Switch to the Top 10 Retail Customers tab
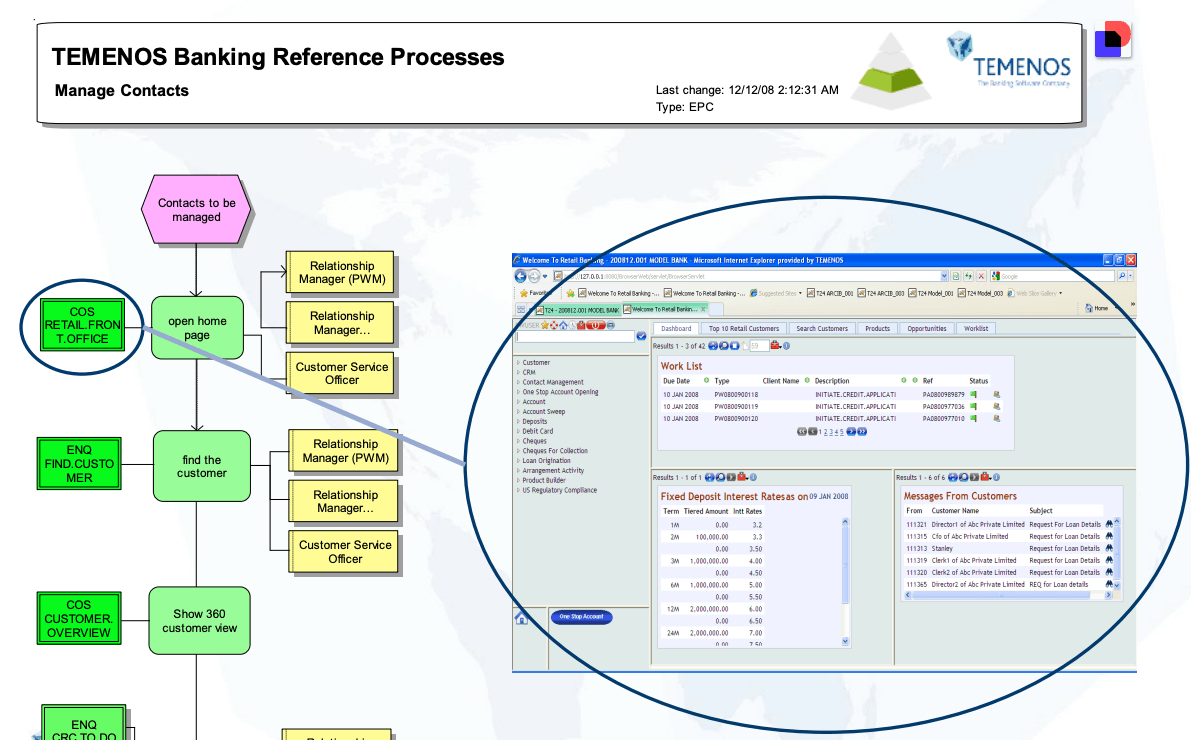The width and height of the screenshot is (1191, 740). pyautogui.click(x=743, y=328)
